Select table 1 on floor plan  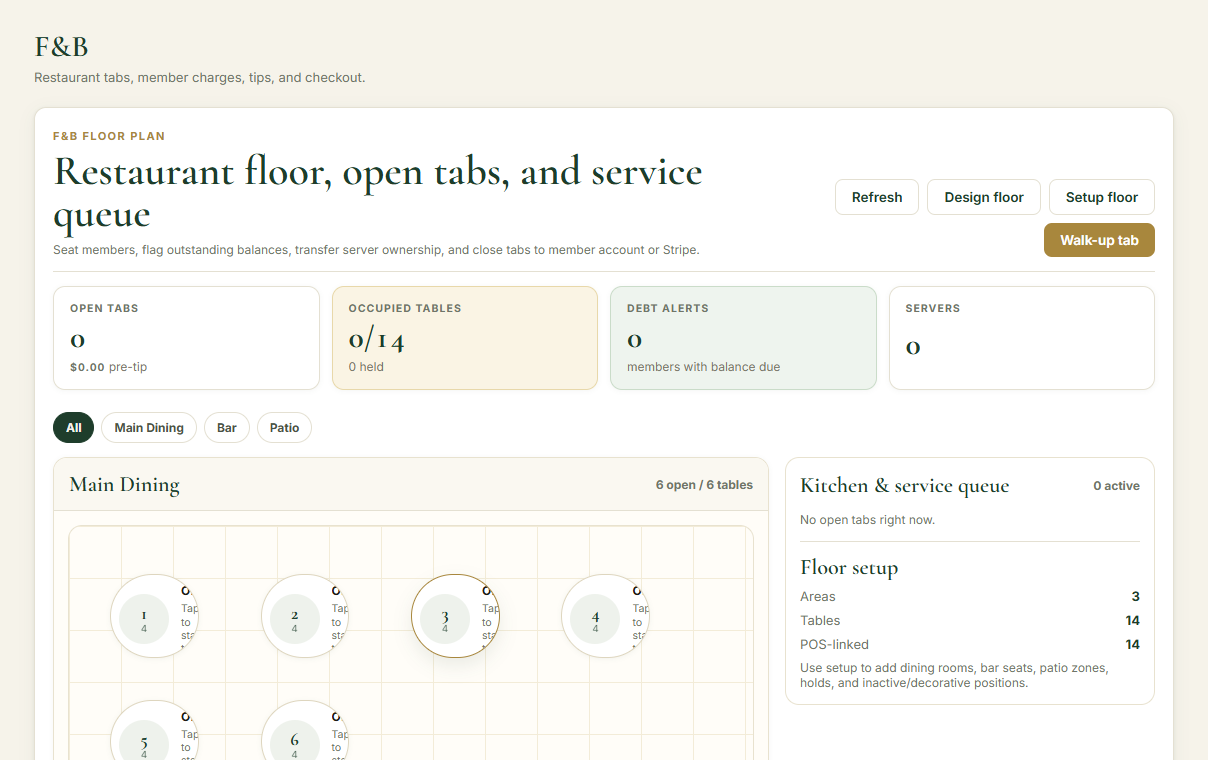pos(153,617)
